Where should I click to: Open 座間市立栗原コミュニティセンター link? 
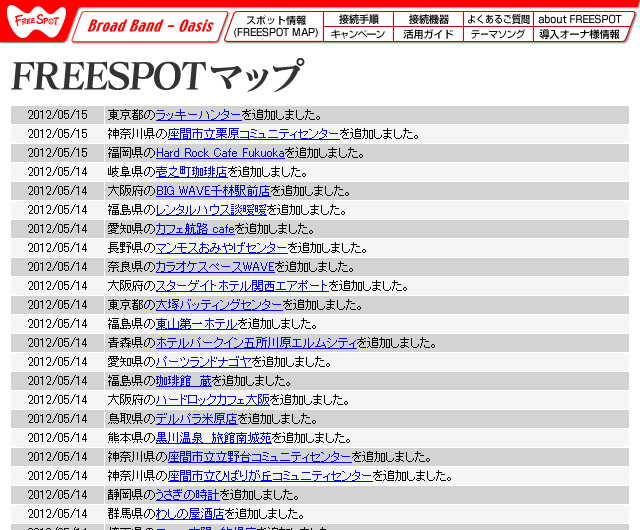point(253,134)
